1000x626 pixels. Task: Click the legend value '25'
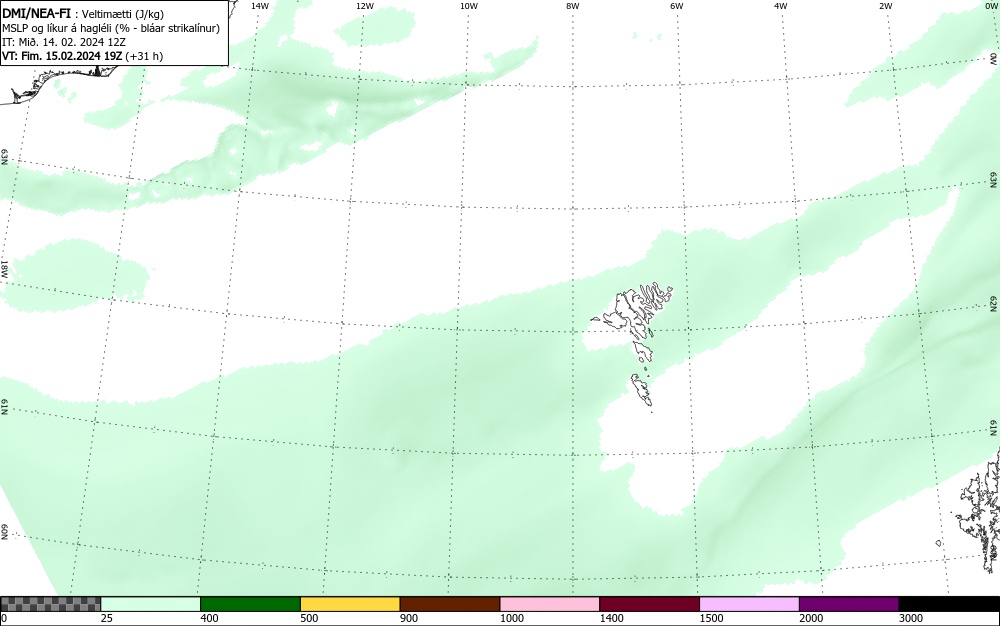click(x=107, y=618)
